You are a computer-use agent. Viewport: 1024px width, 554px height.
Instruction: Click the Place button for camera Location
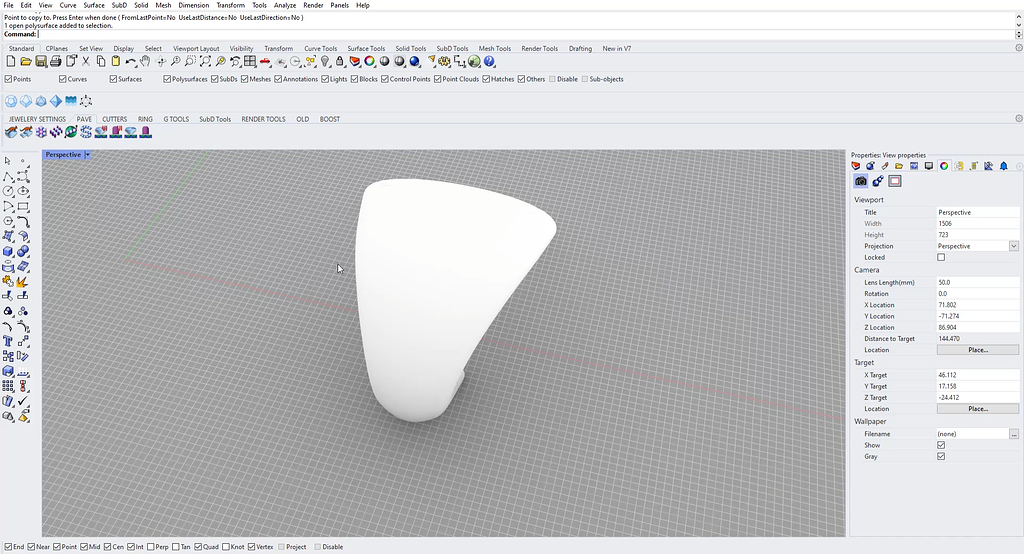tap(977, 350)
